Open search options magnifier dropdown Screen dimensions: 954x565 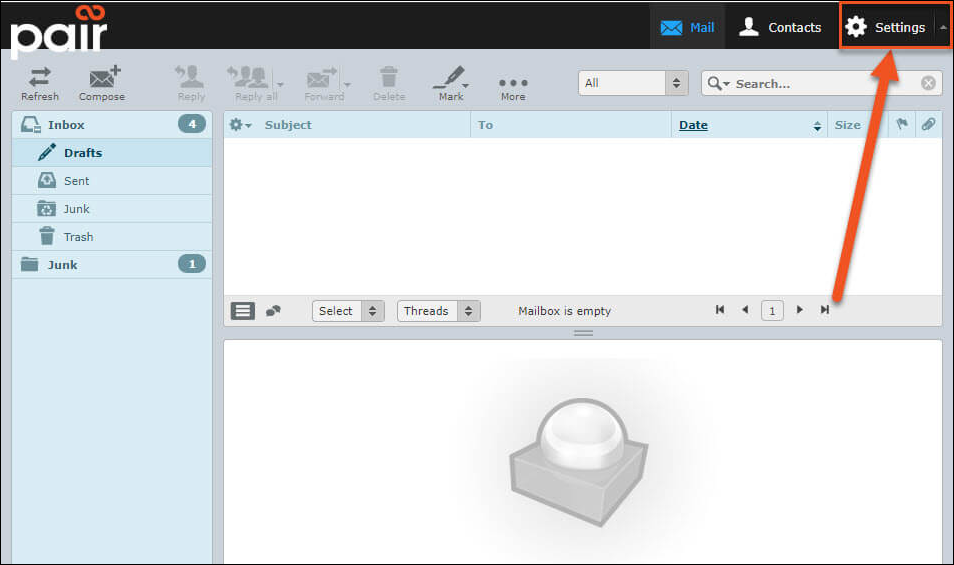[718, 83]
